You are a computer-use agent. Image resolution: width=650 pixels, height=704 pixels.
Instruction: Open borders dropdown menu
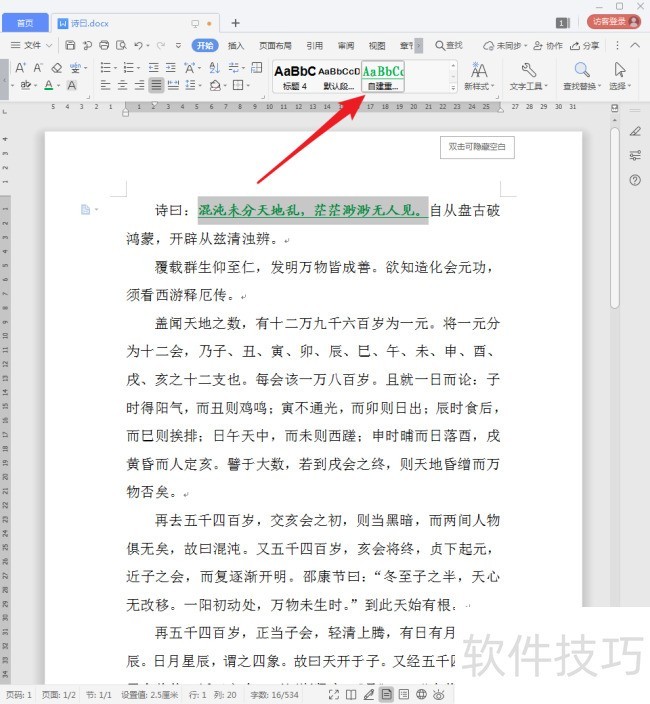(248, 85)
